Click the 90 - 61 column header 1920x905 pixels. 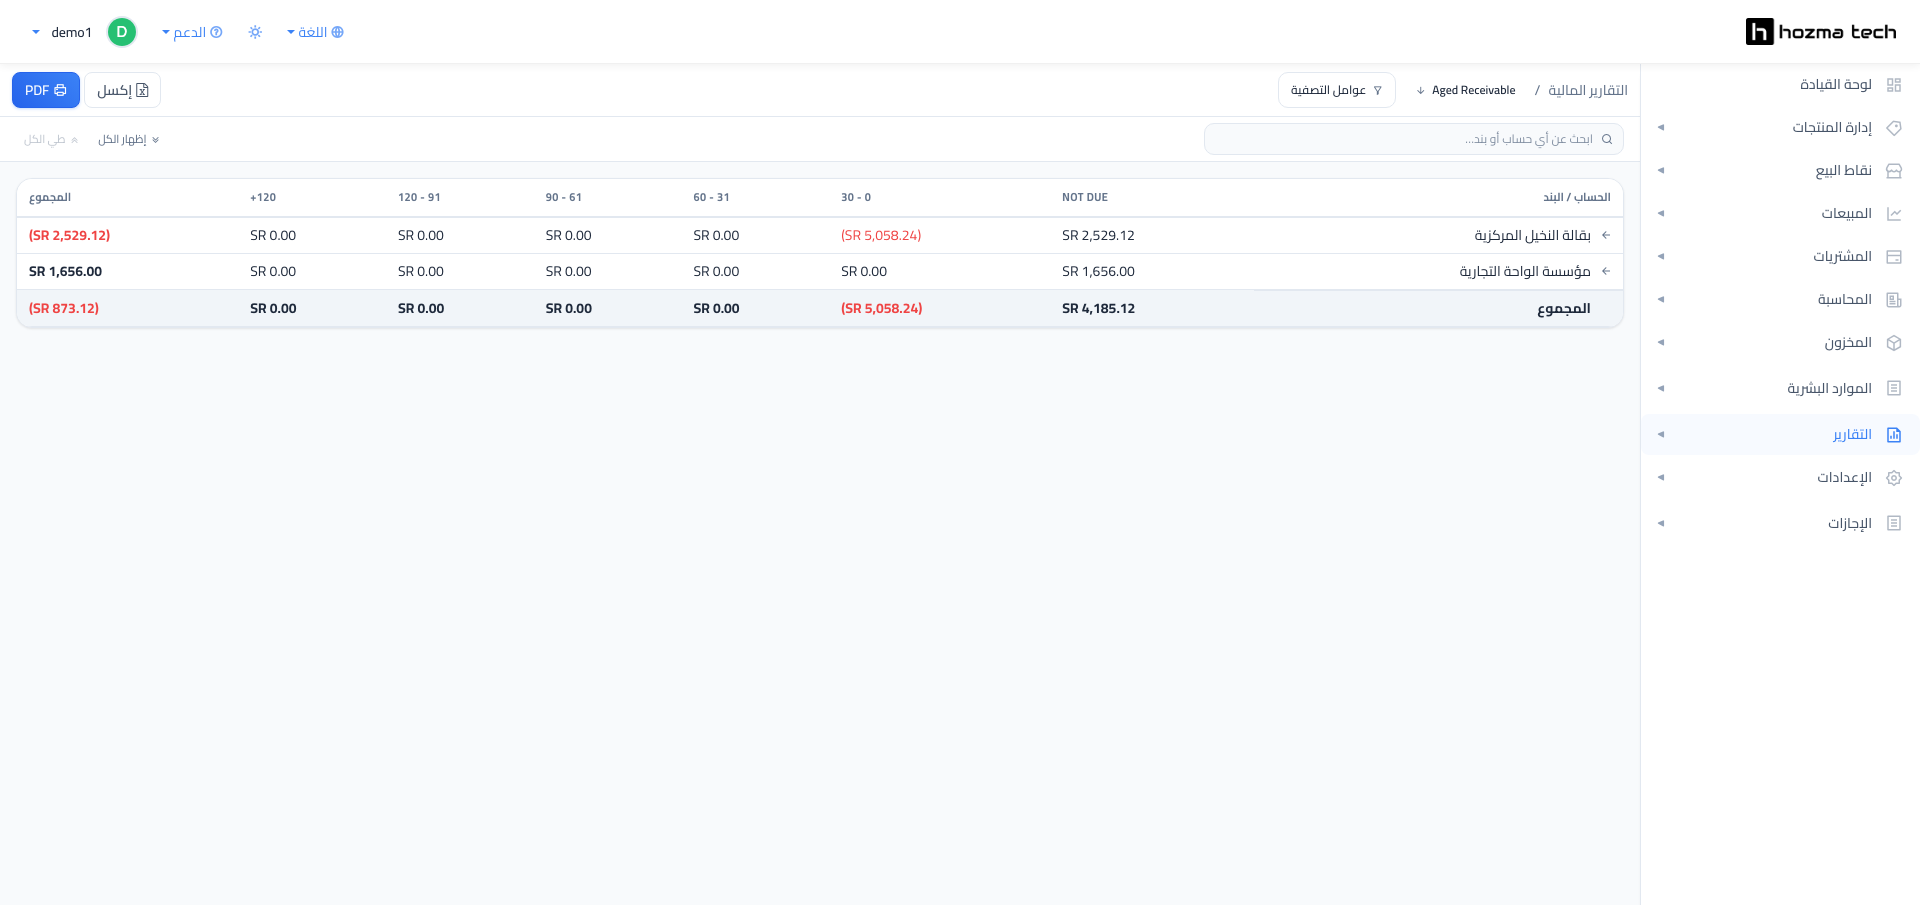click(563, 197)
